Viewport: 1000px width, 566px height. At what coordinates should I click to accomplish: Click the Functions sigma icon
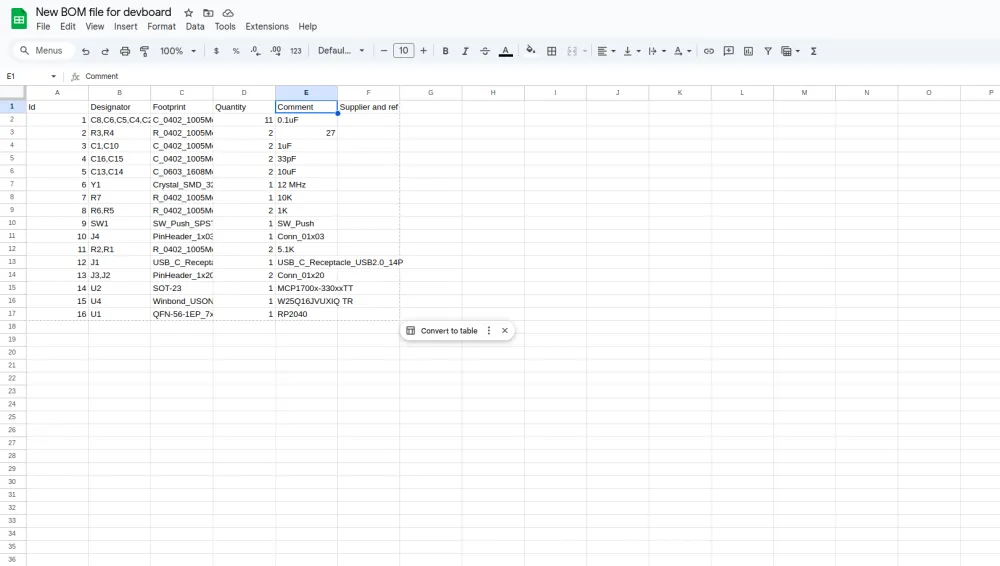tap(813, 51)
